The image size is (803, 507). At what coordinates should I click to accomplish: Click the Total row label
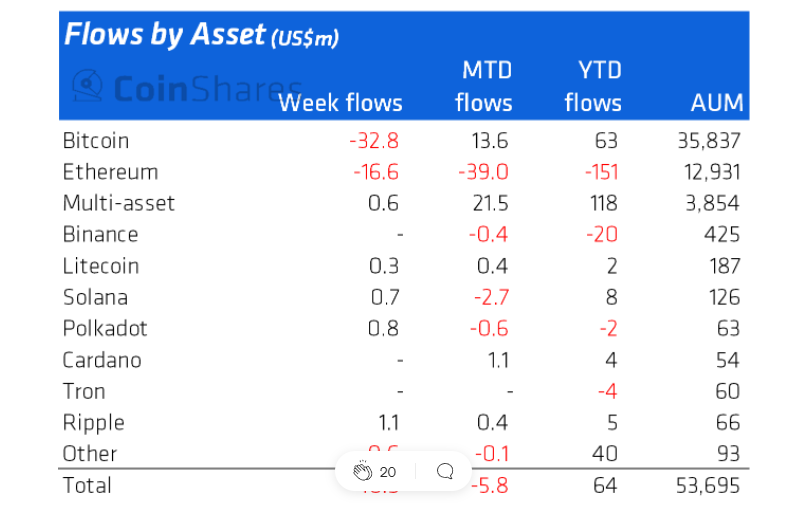[x=87, y=485]
